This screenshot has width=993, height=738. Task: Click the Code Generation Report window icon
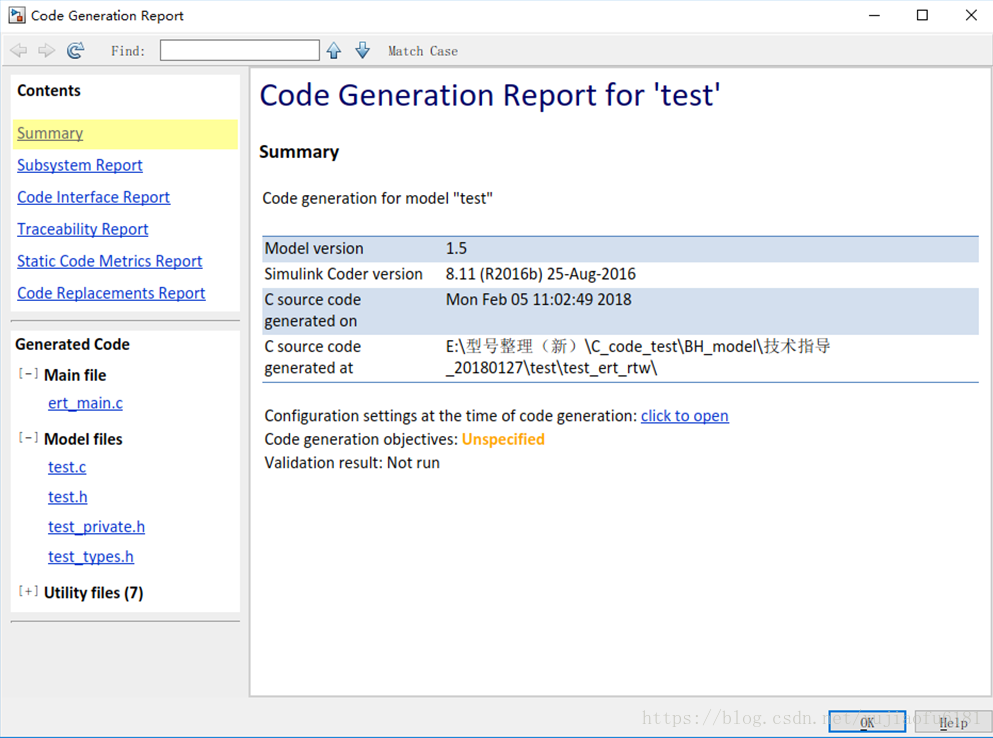[x=16, y=16]
